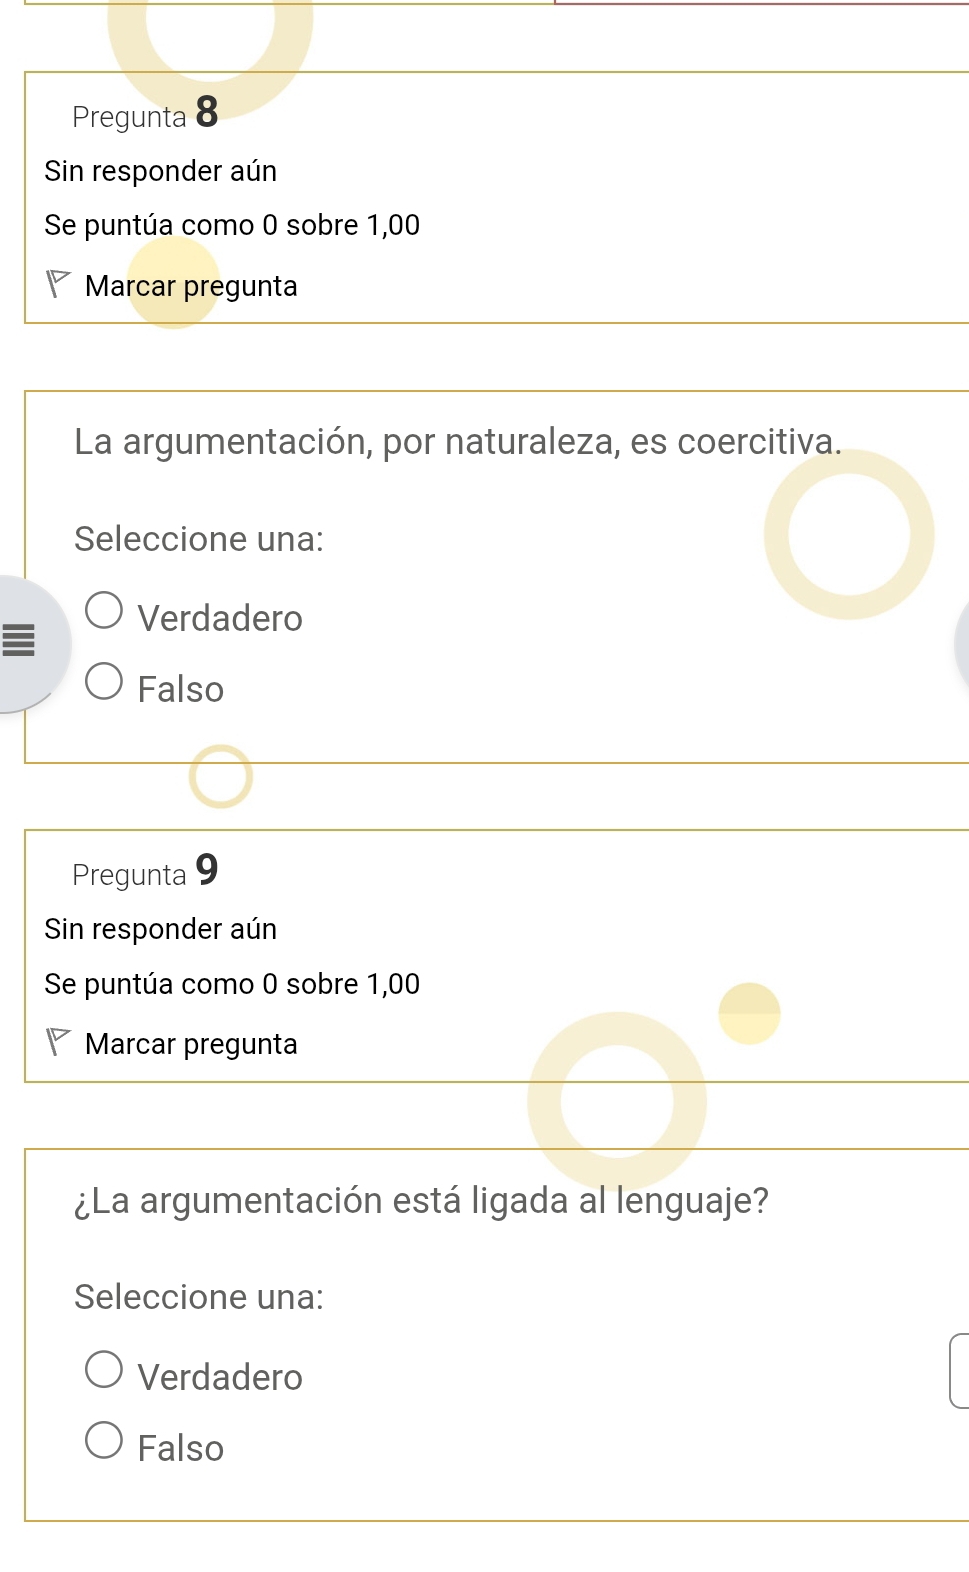Click the Sin responder aún status of Pregunta 9
Viewport: 969px width, 1572px height.
(x=161, y=929)
